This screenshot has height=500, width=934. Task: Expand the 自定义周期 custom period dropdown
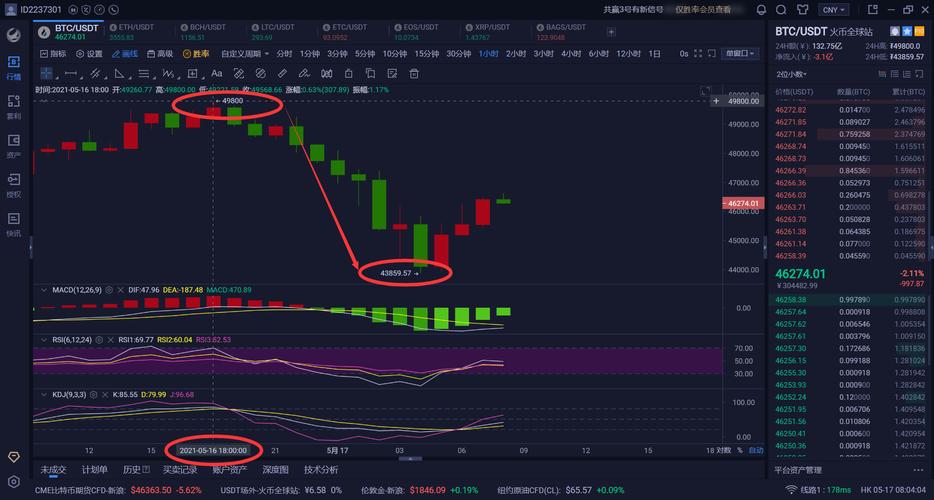(x=243, y=54)
